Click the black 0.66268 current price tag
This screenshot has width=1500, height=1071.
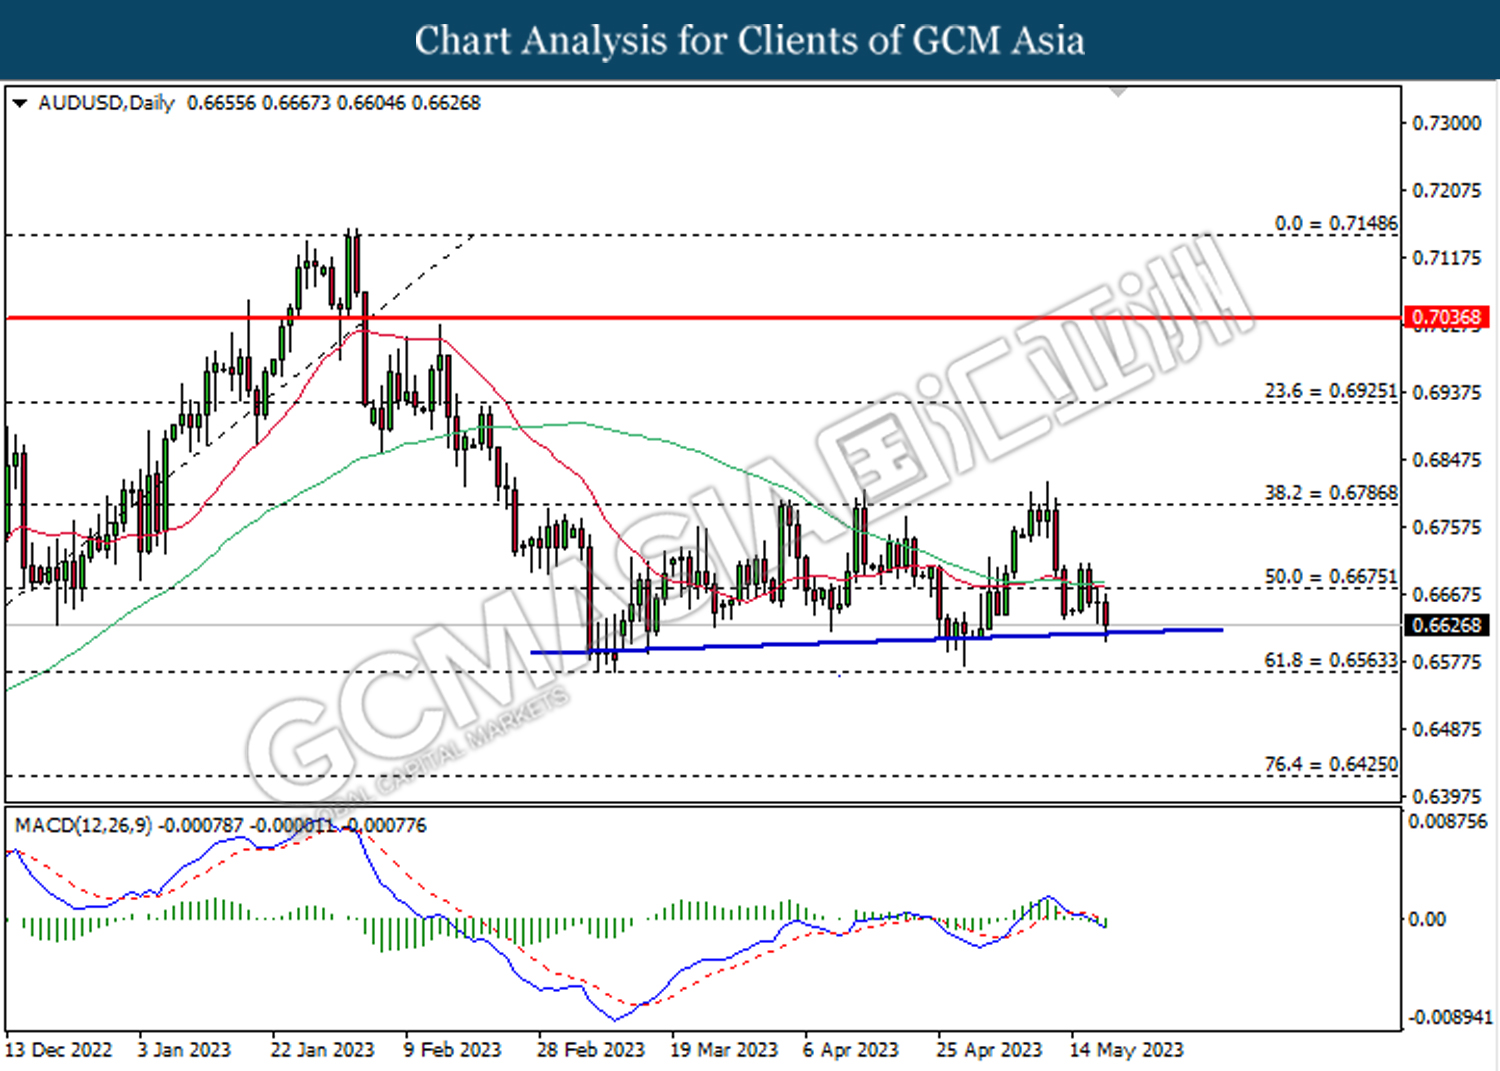coord(1445,625)
